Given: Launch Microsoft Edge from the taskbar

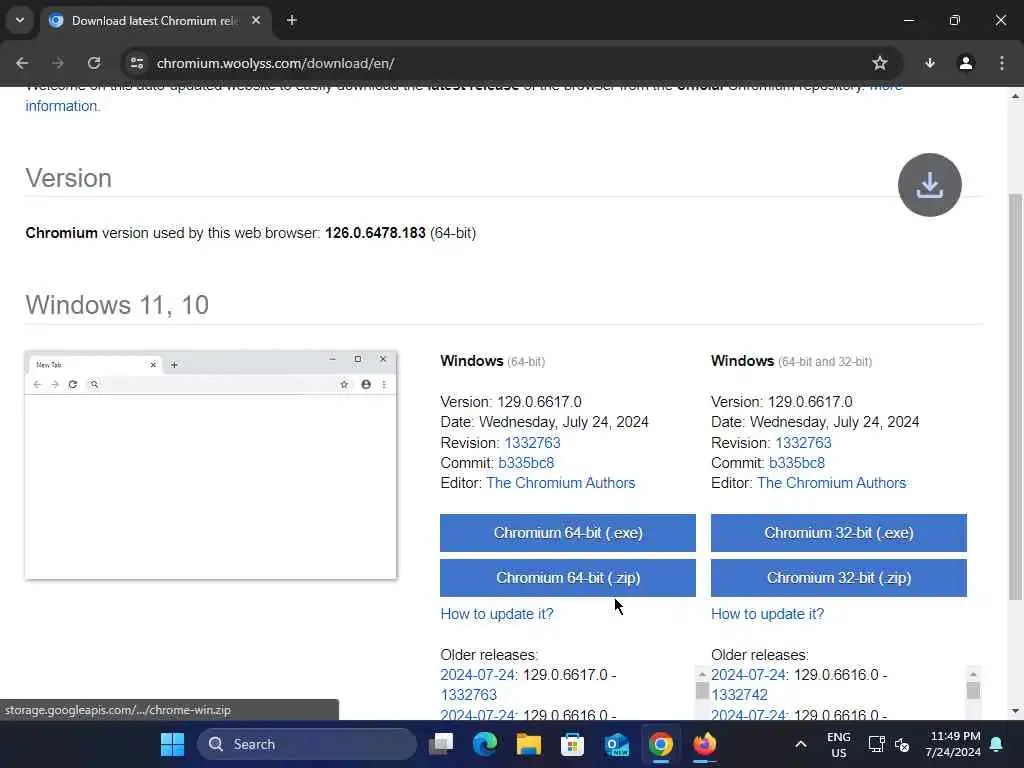Looking at the screenshot, I should (x=485, y=744).
